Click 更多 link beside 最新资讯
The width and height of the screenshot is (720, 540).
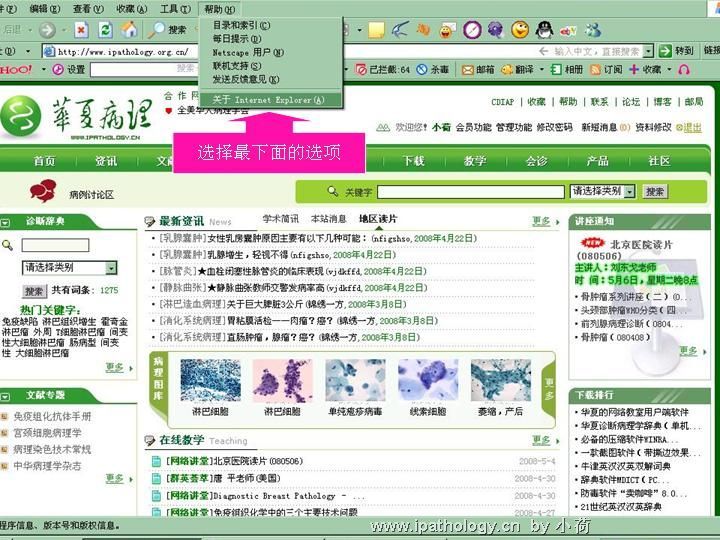click(x=541, y=221)
